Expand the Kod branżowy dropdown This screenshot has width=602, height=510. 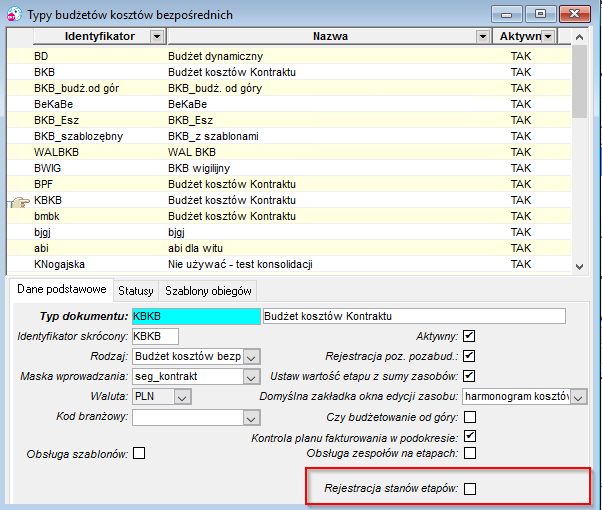click(x=251, y=418)
